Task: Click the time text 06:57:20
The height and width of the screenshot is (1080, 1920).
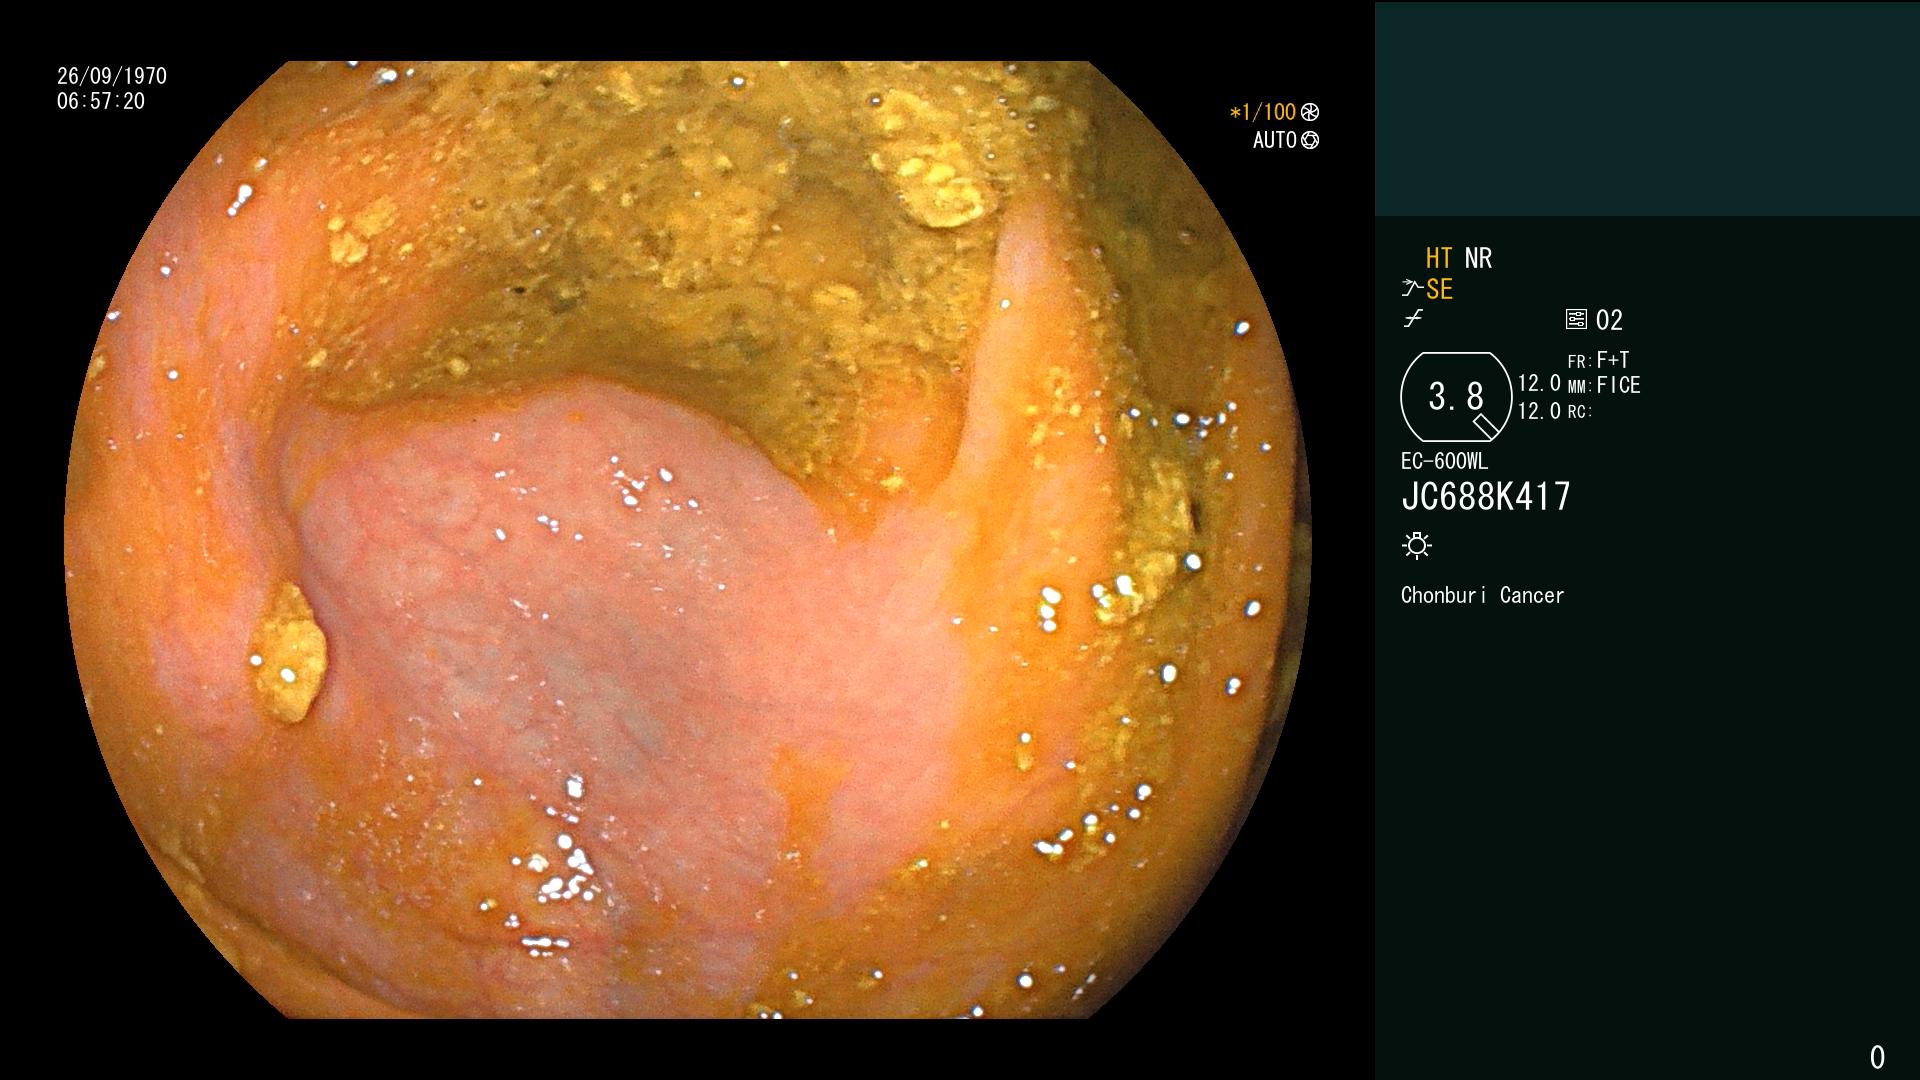Action: (101, 101)
